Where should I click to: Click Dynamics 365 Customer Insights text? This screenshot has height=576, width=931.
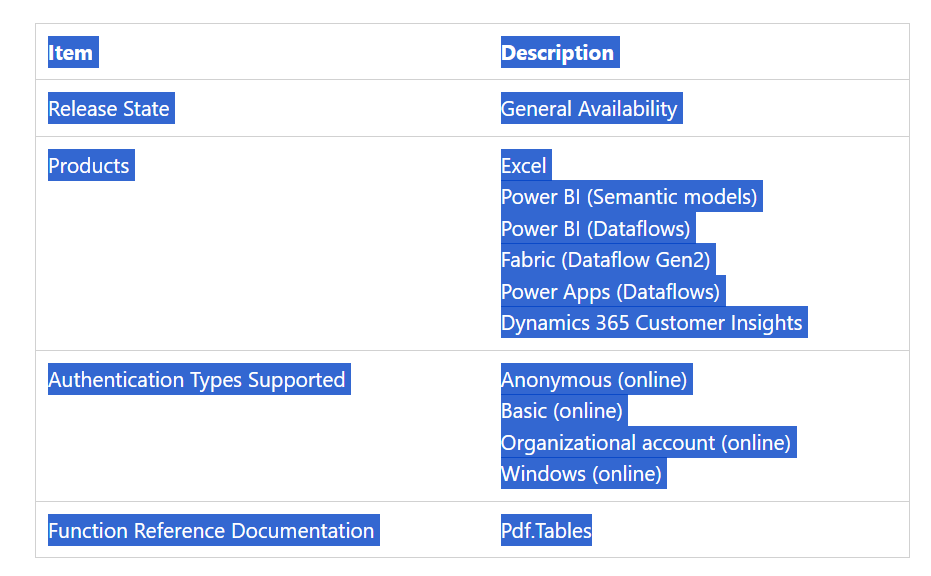tap(651, 323)
